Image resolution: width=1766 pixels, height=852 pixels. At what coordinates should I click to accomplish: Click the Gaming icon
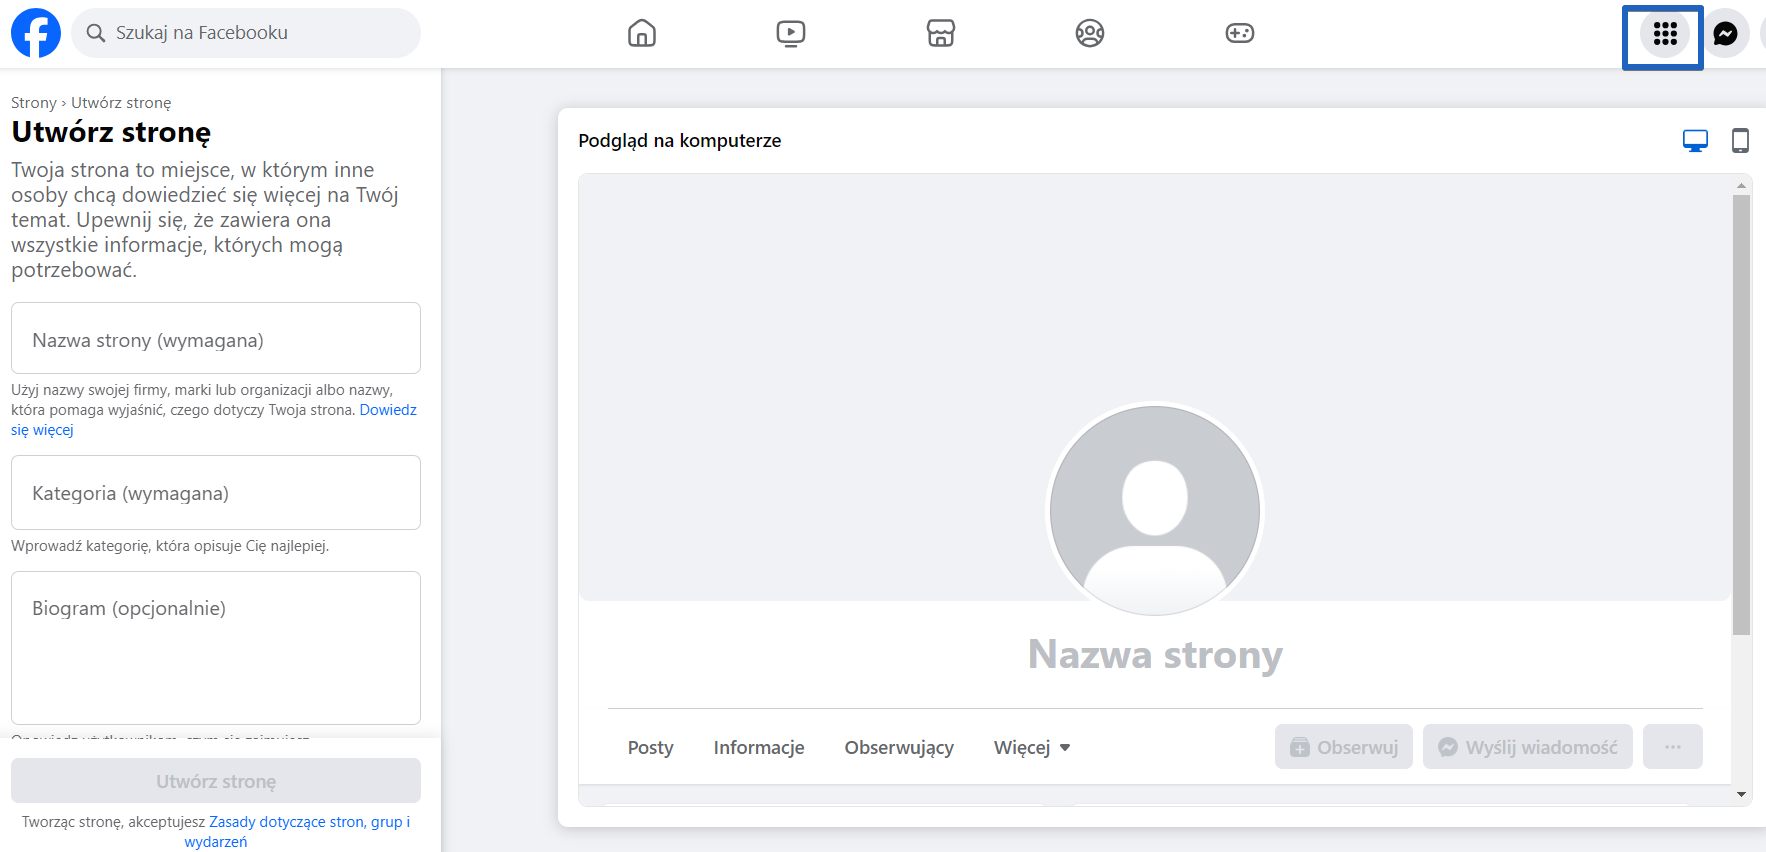1238,33
